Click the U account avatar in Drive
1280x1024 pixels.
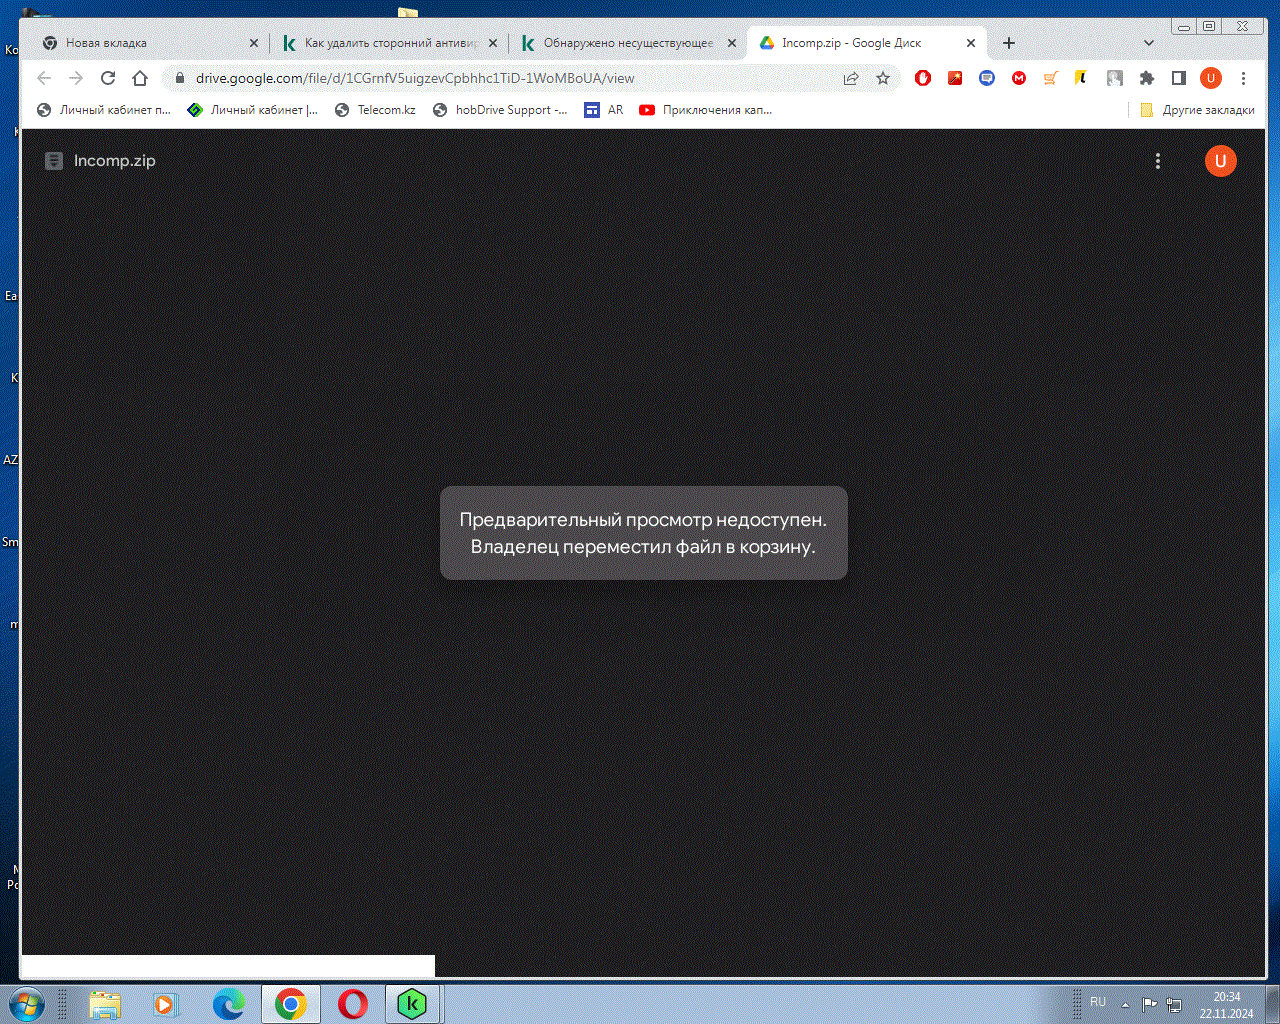tap(1220, 160)
